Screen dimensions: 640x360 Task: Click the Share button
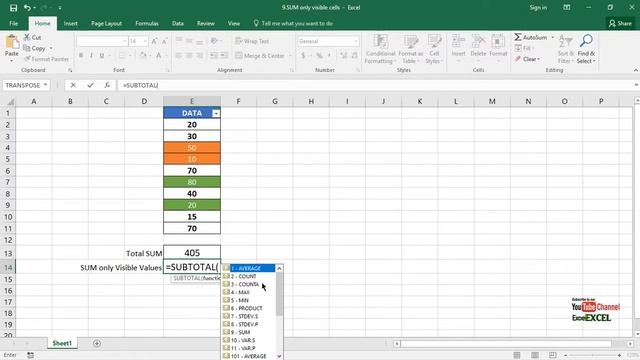[620, 23]
